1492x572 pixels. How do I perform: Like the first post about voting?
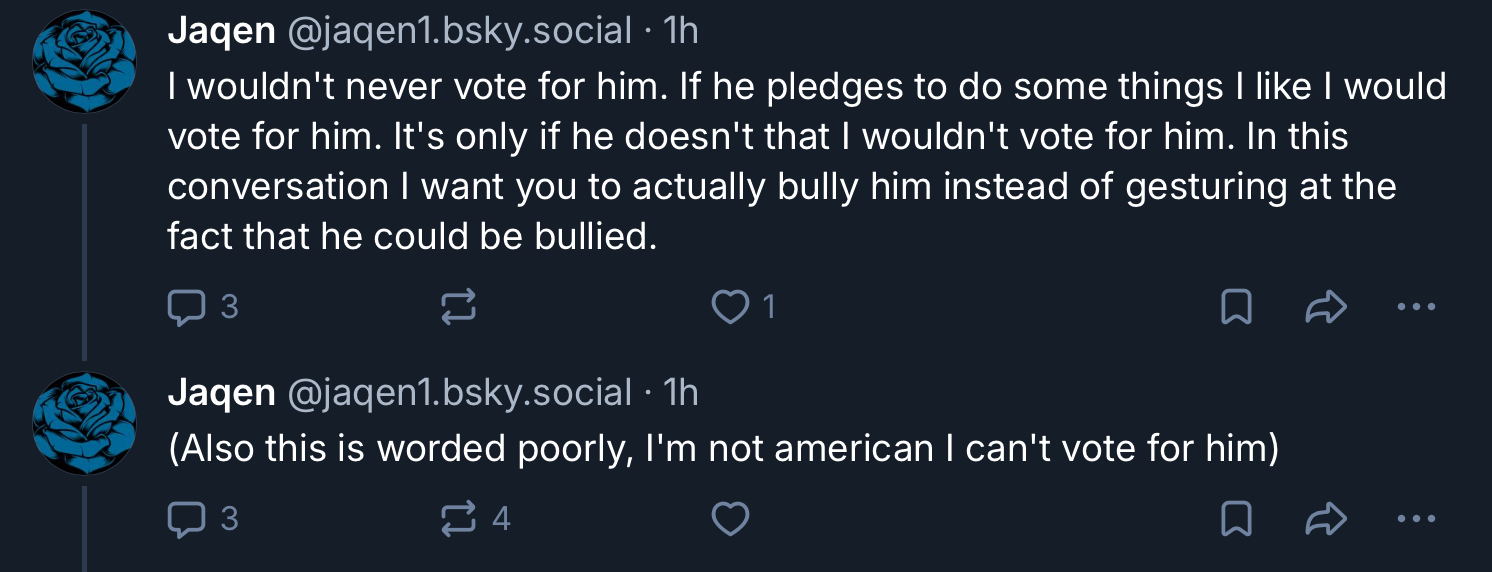tap(729, 307)
